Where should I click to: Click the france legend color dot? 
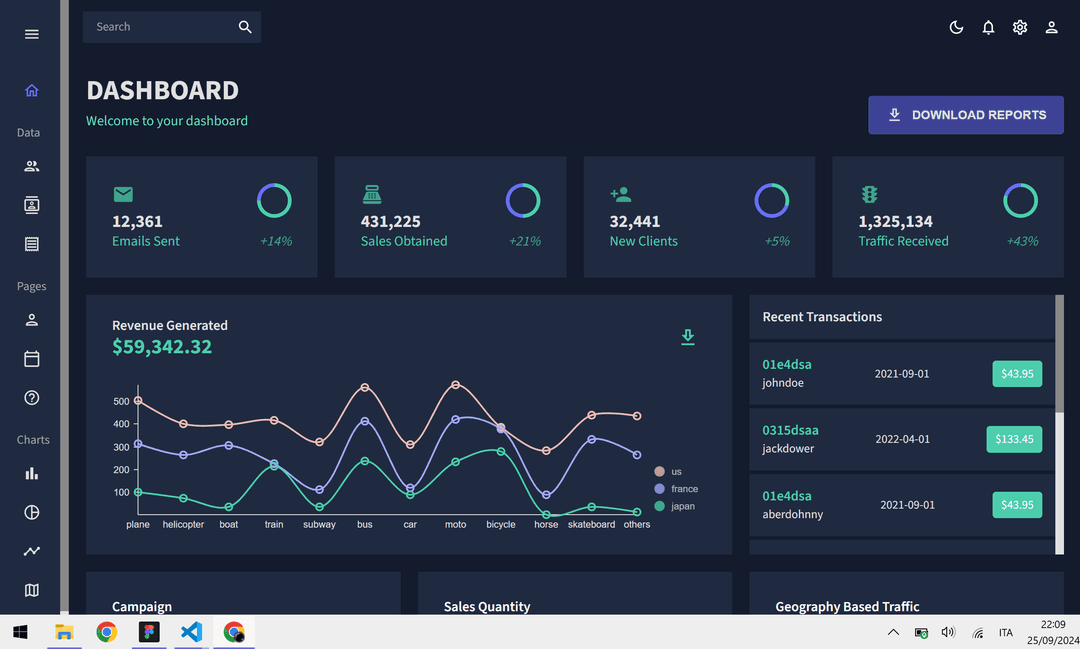pos(660,488)
